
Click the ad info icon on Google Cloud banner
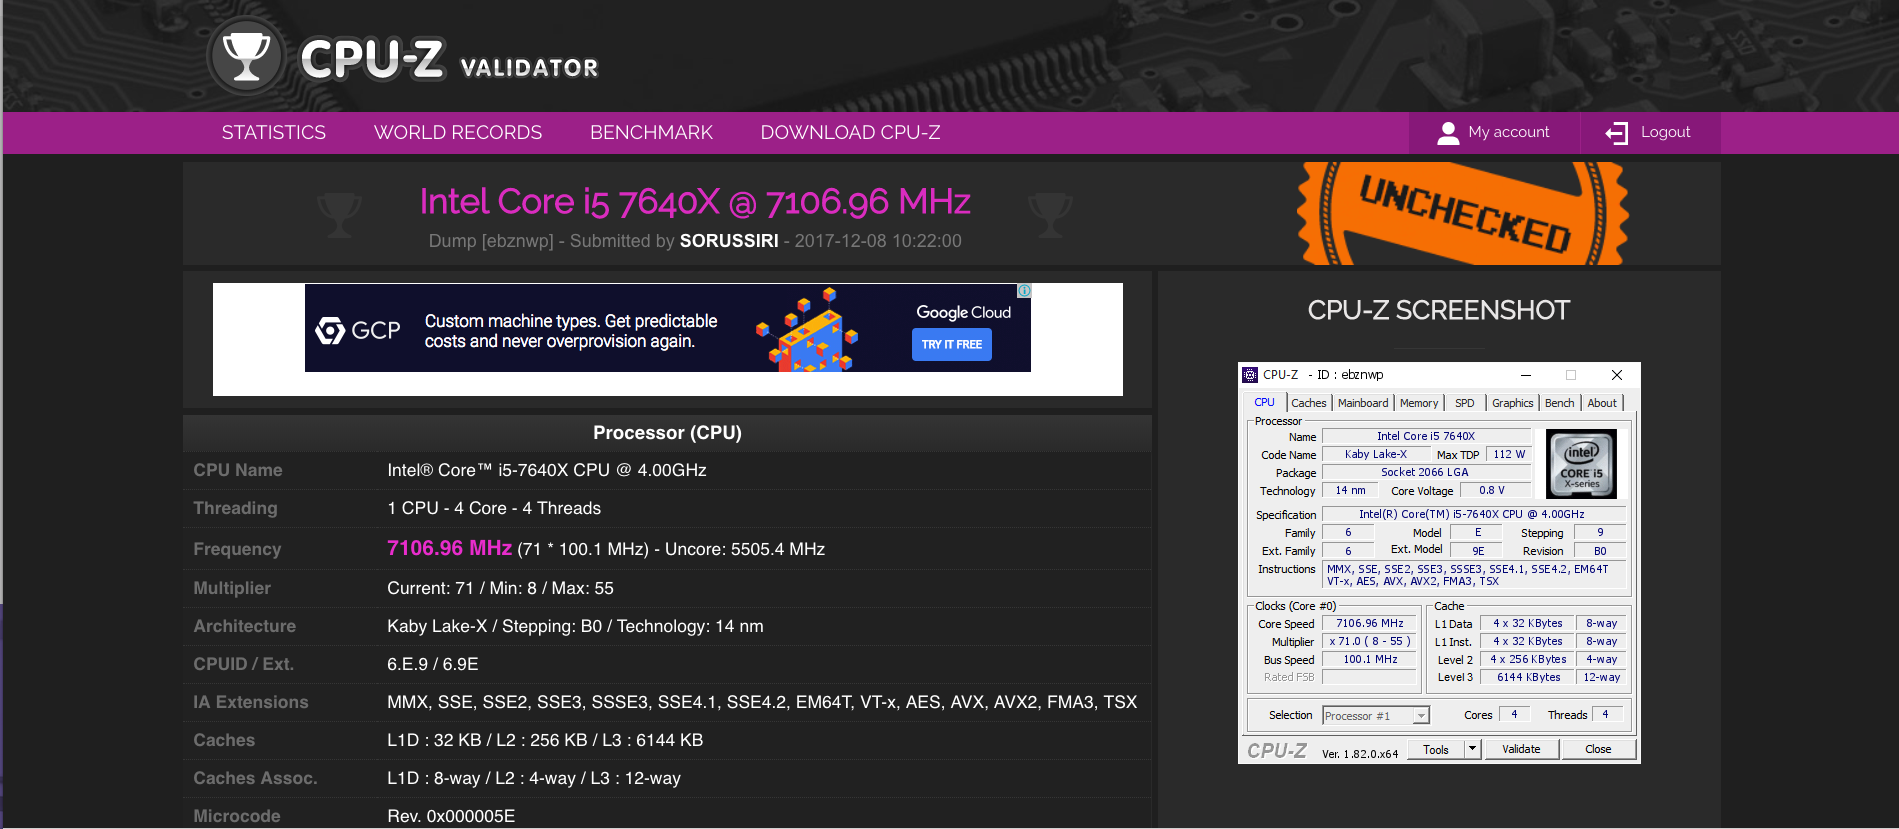point(1024,291)
